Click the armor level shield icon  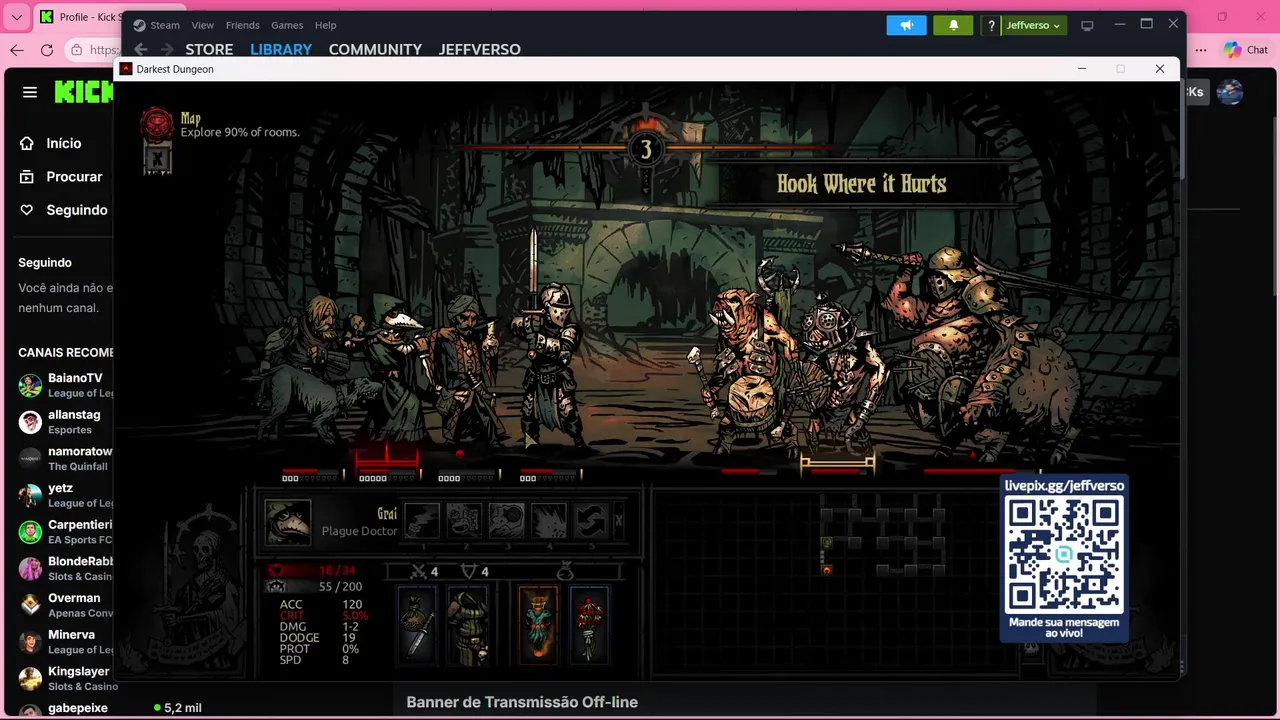pyautogui.click(x=468, y=571)
